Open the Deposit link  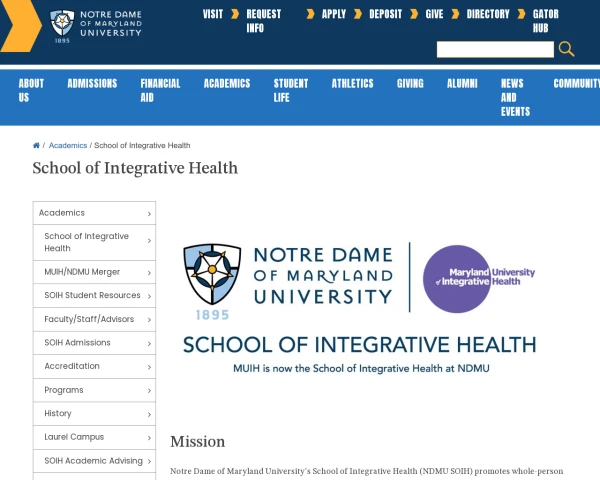click(385, 15)
